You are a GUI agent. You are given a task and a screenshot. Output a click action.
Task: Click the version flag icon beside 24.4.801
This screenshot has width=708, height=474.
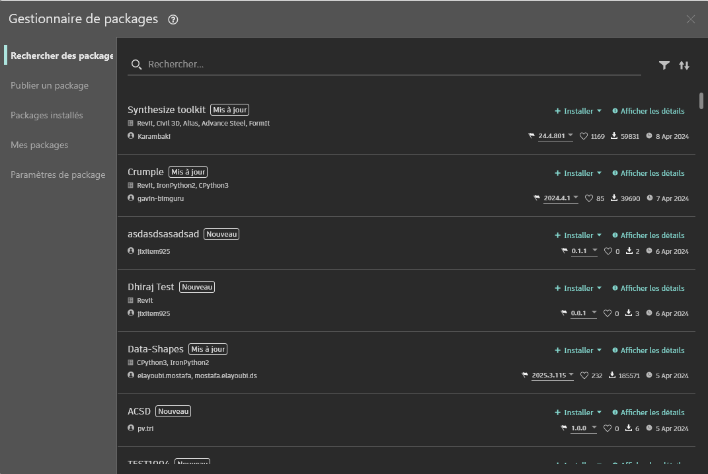pos(531,135)
